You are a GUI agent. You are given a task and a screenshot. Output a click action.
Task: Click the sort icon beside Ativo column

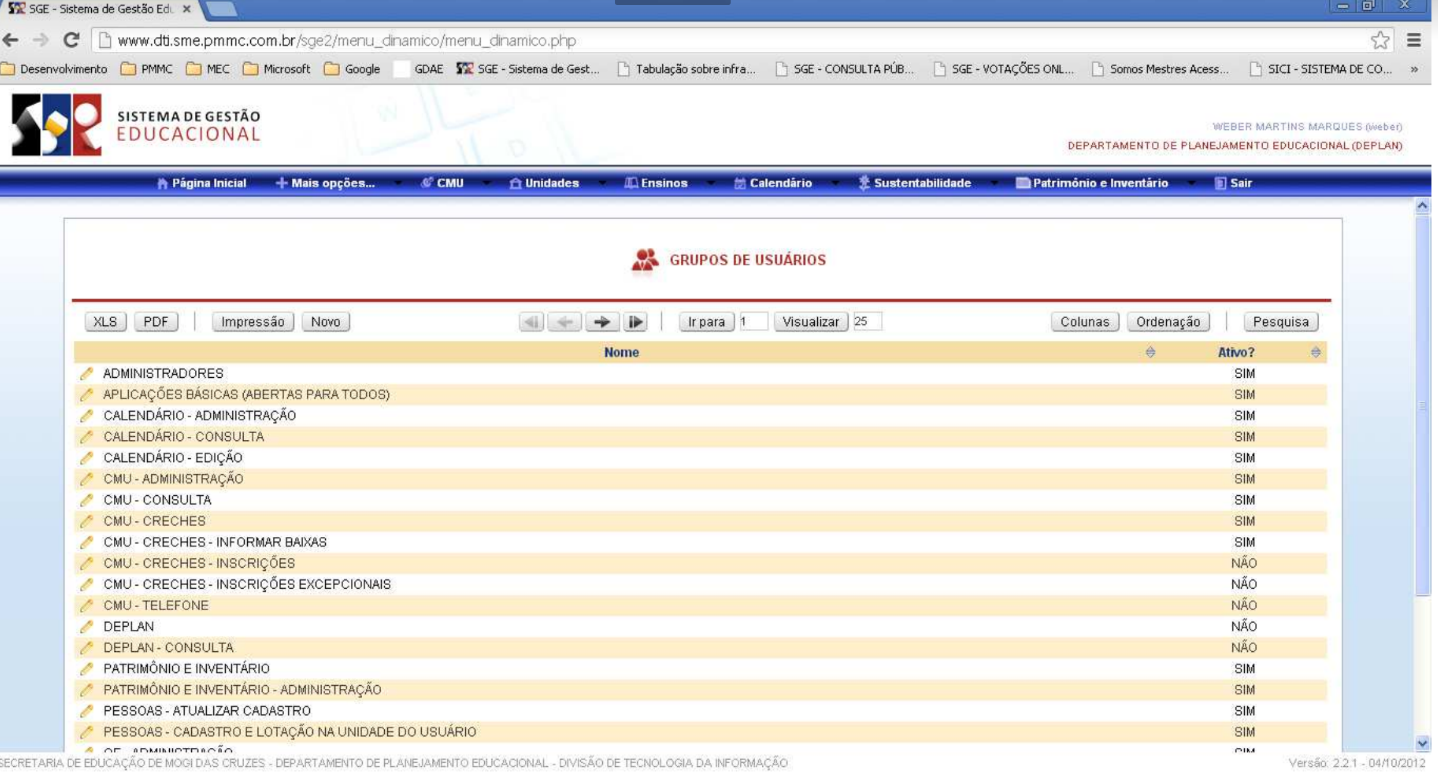(1315, 353)
